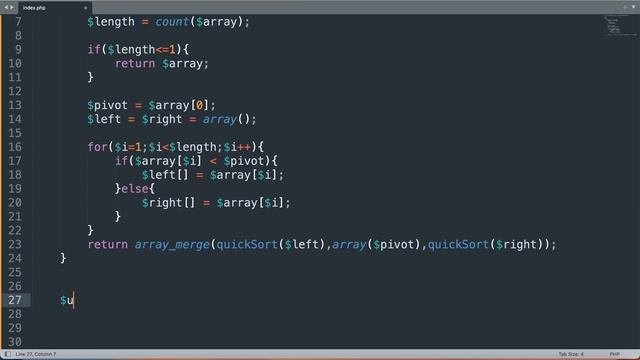This screenshot has width=640, height=360.
Task: Close the index.php tab via its dot
Action: coord(85,8)
